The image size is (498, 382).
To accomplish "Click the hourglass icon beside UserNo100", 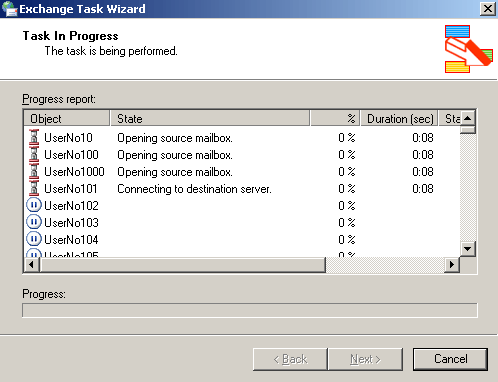I will [34, 155].
